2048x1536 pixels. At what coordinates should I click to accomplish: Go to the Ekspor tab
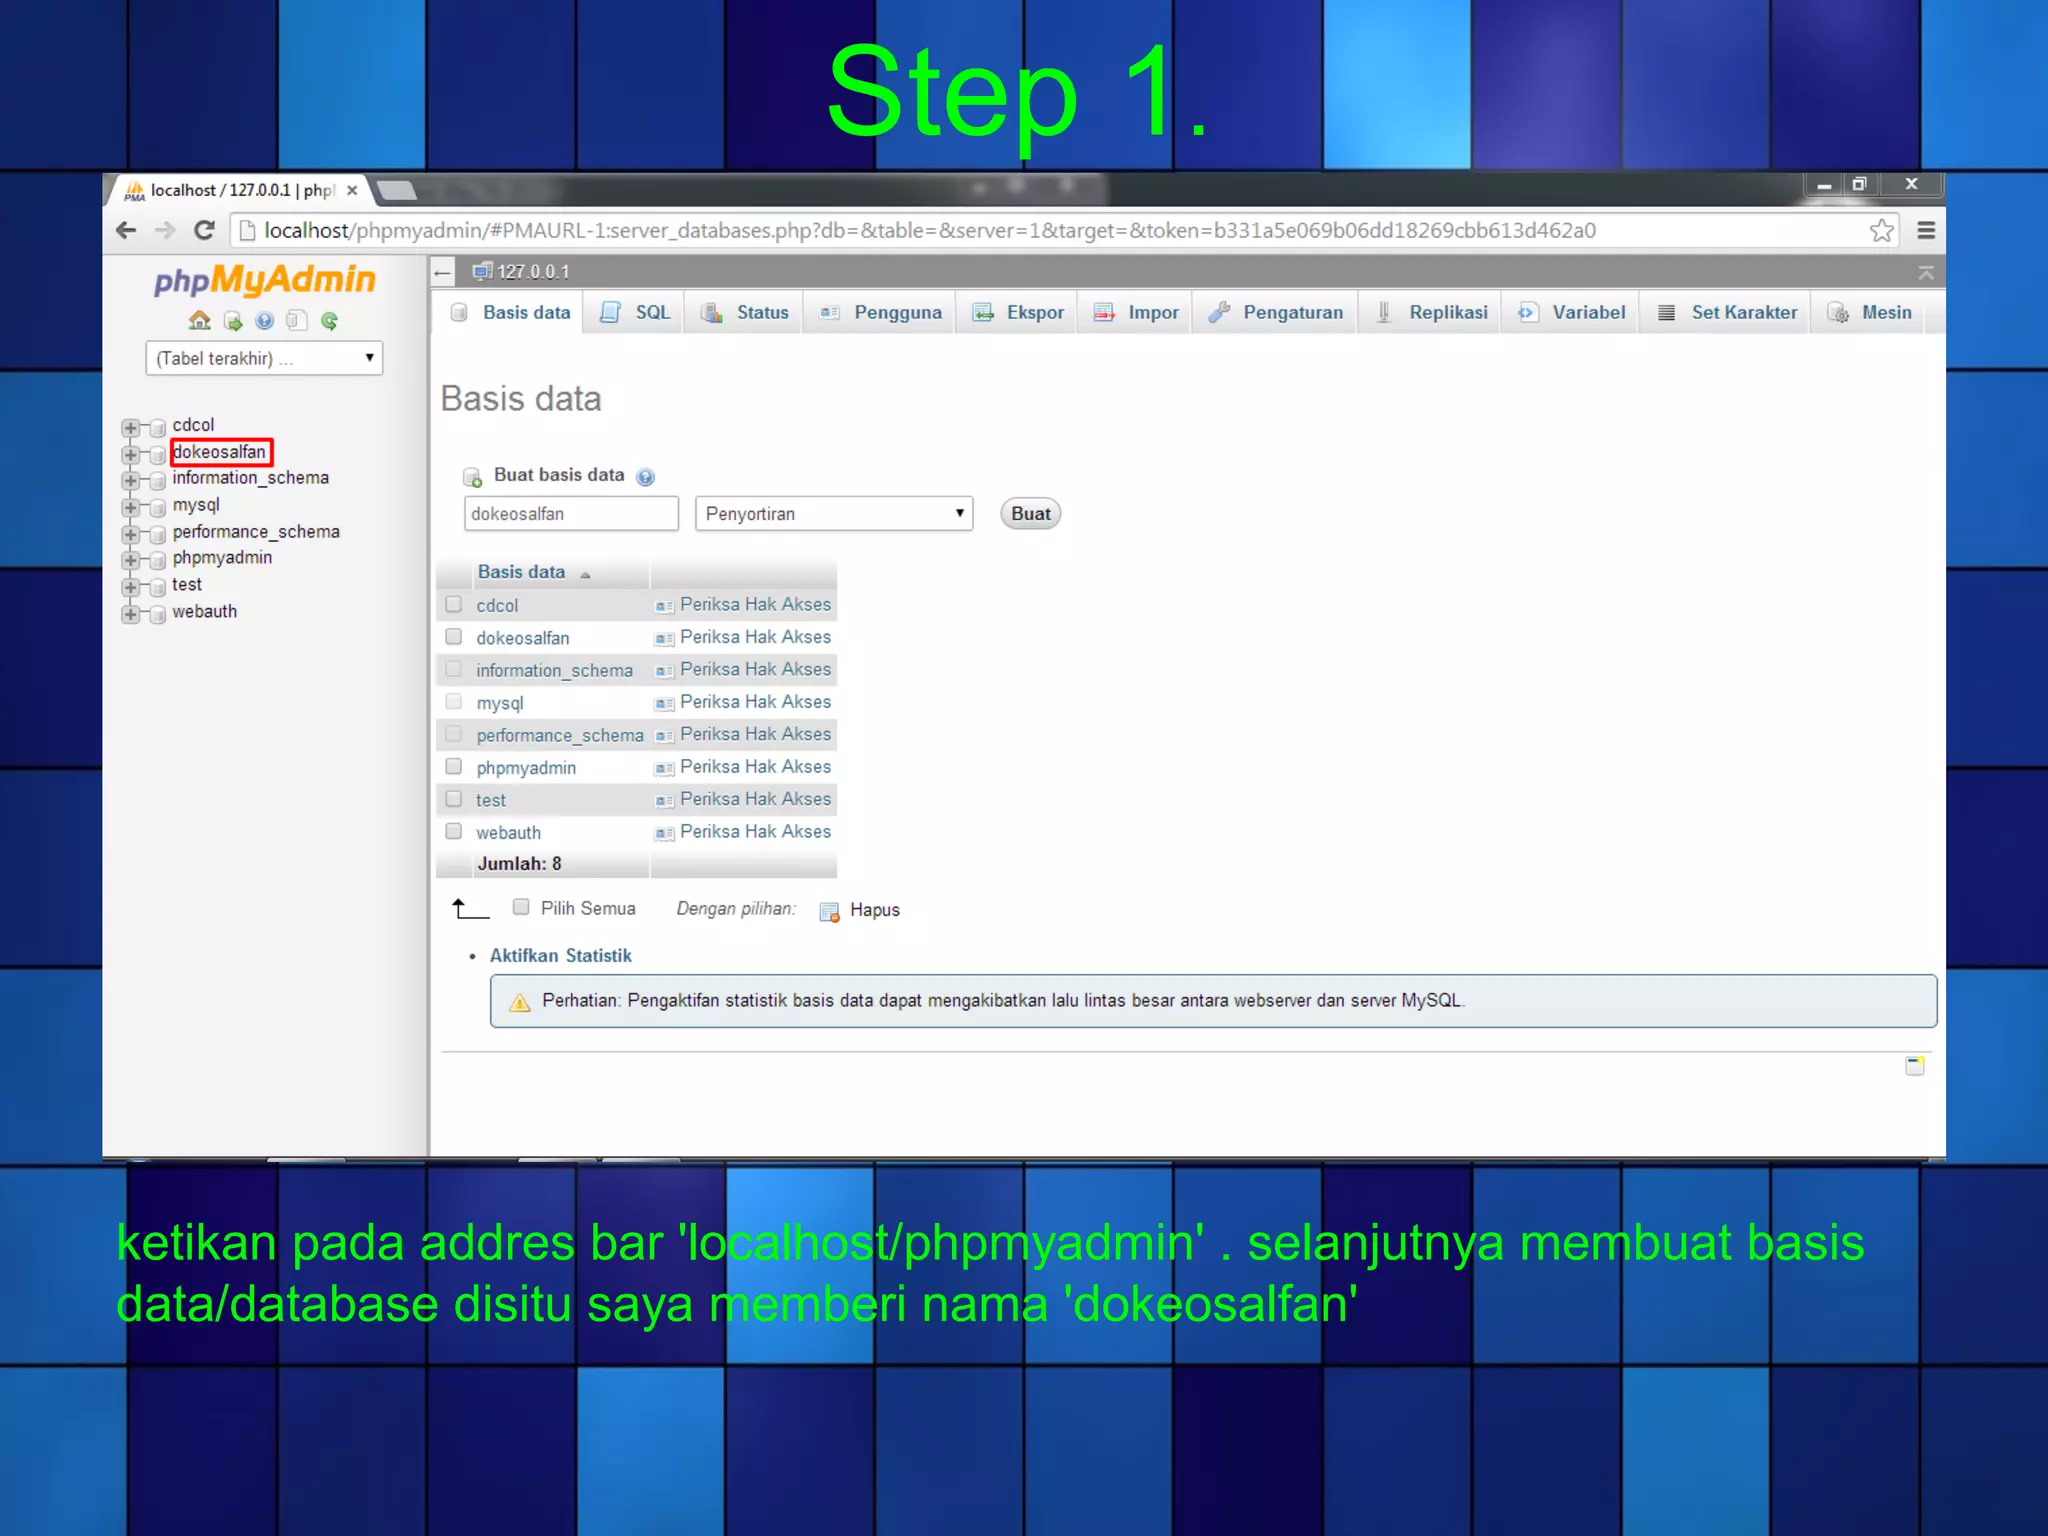click(x=1018, y=313)
